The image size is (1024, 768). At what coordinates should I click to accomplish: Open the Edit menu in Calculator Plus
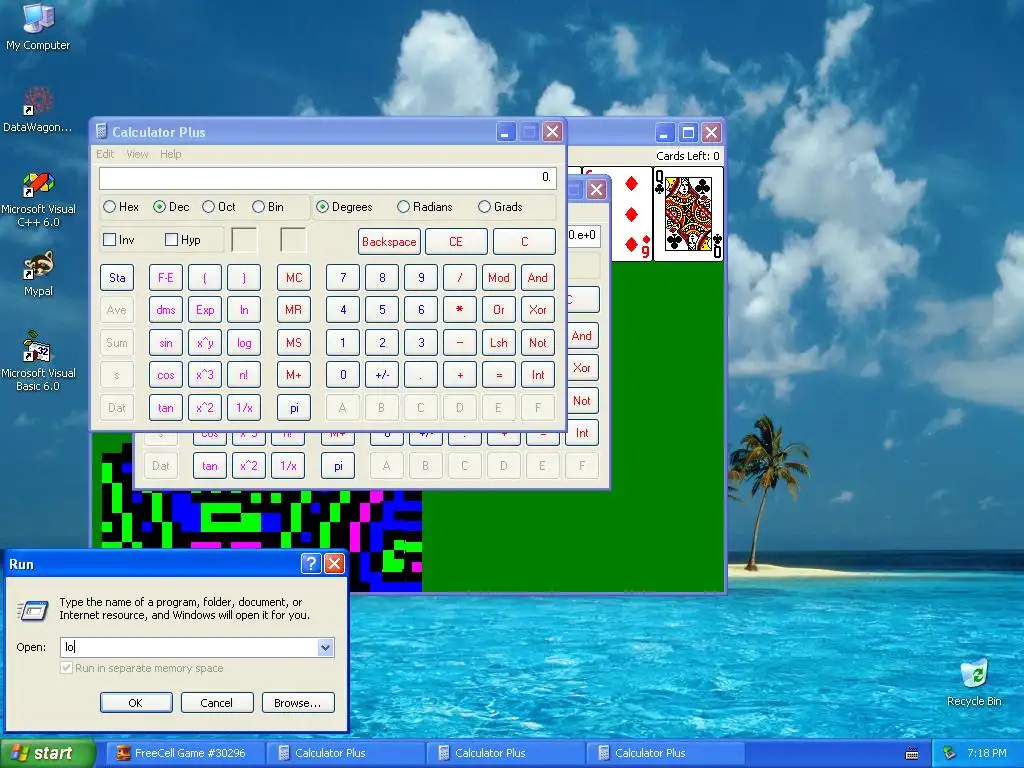(104, 154)
